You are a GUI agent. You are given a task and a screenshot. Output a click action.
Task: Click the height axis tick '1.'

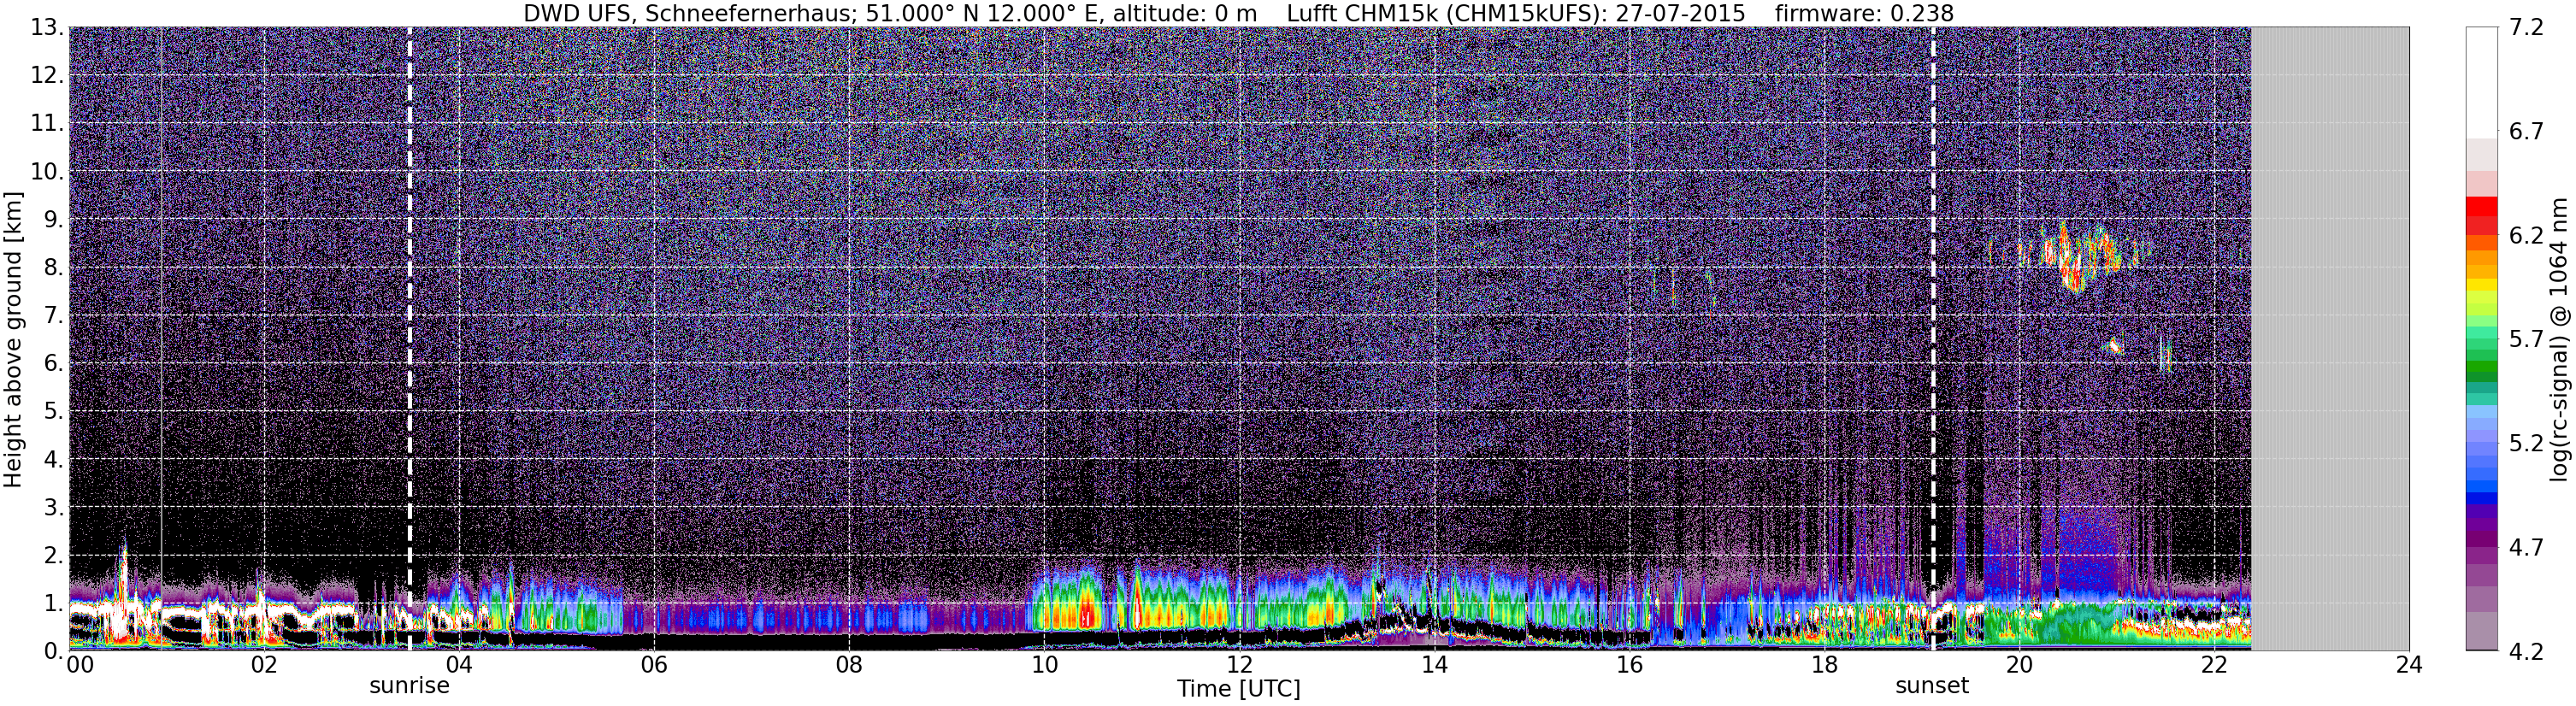click(x=53, y=604)
